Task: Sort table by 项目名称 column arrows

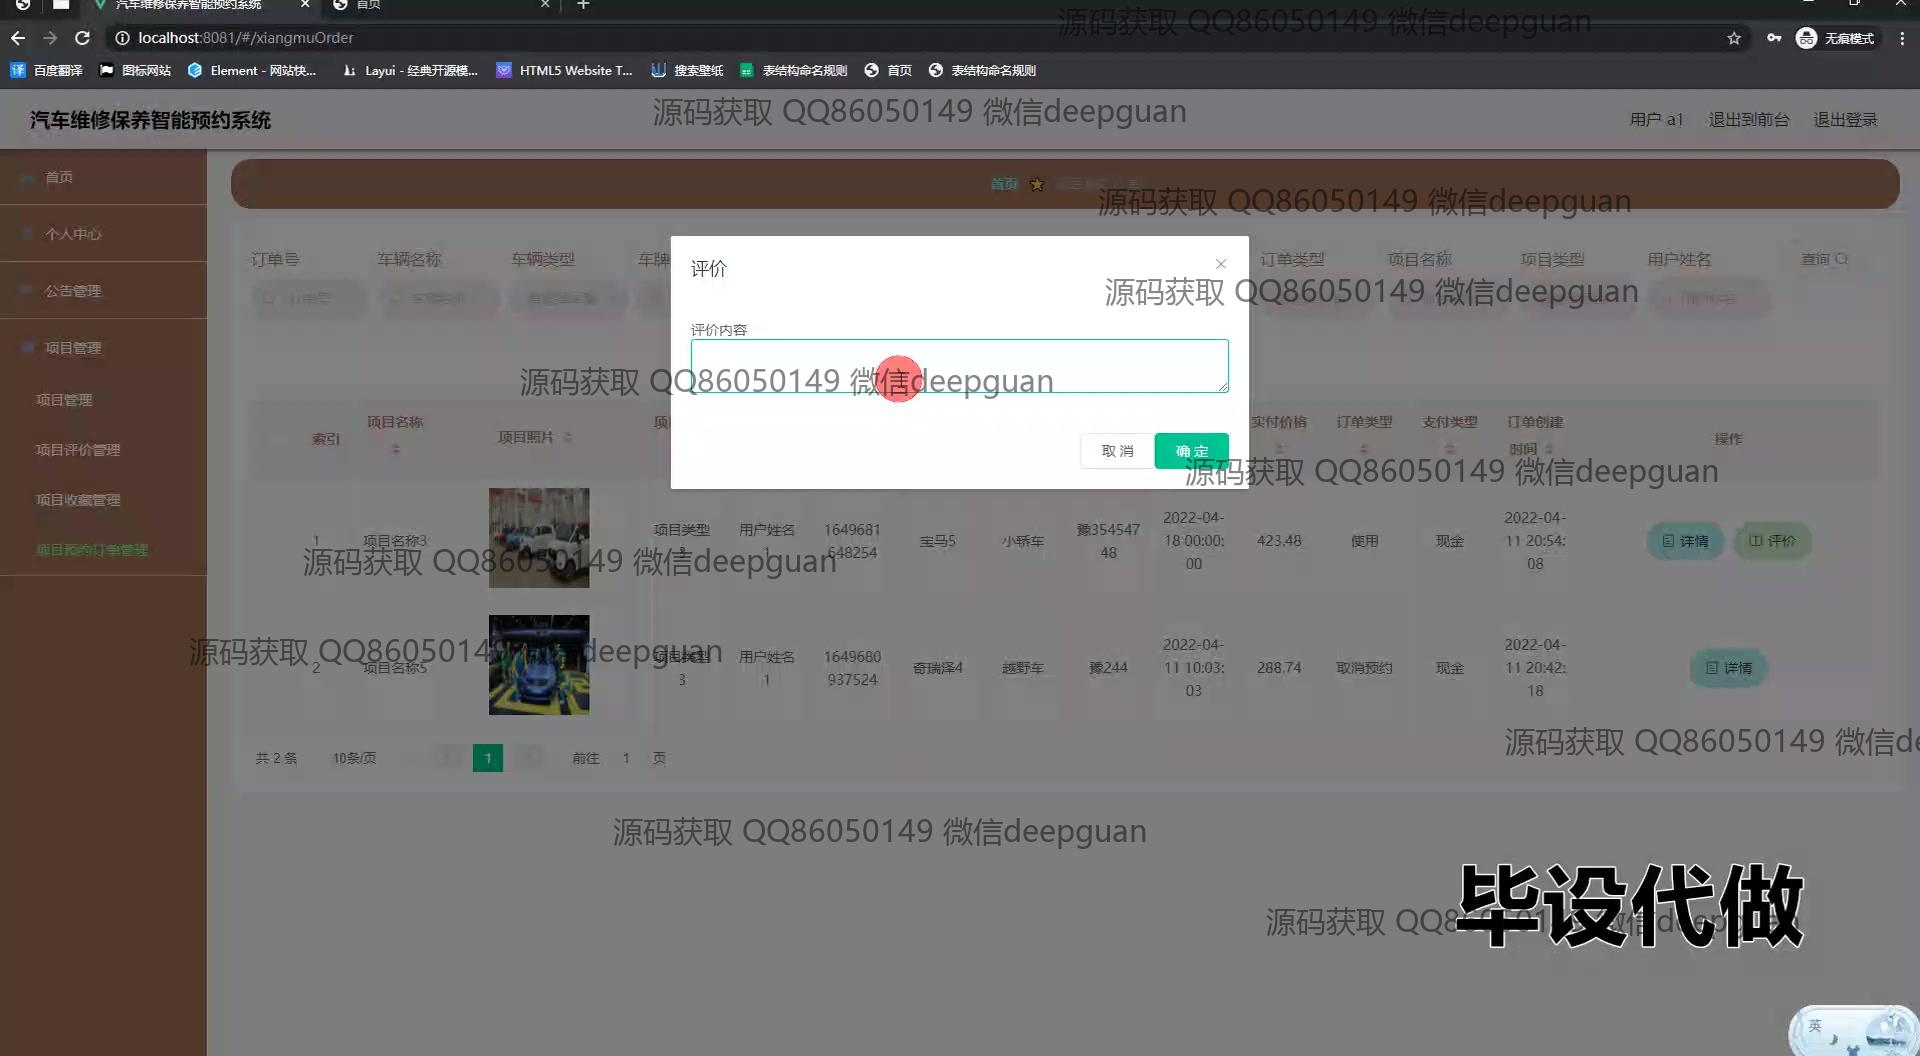Action: click(x=396, y=450)
